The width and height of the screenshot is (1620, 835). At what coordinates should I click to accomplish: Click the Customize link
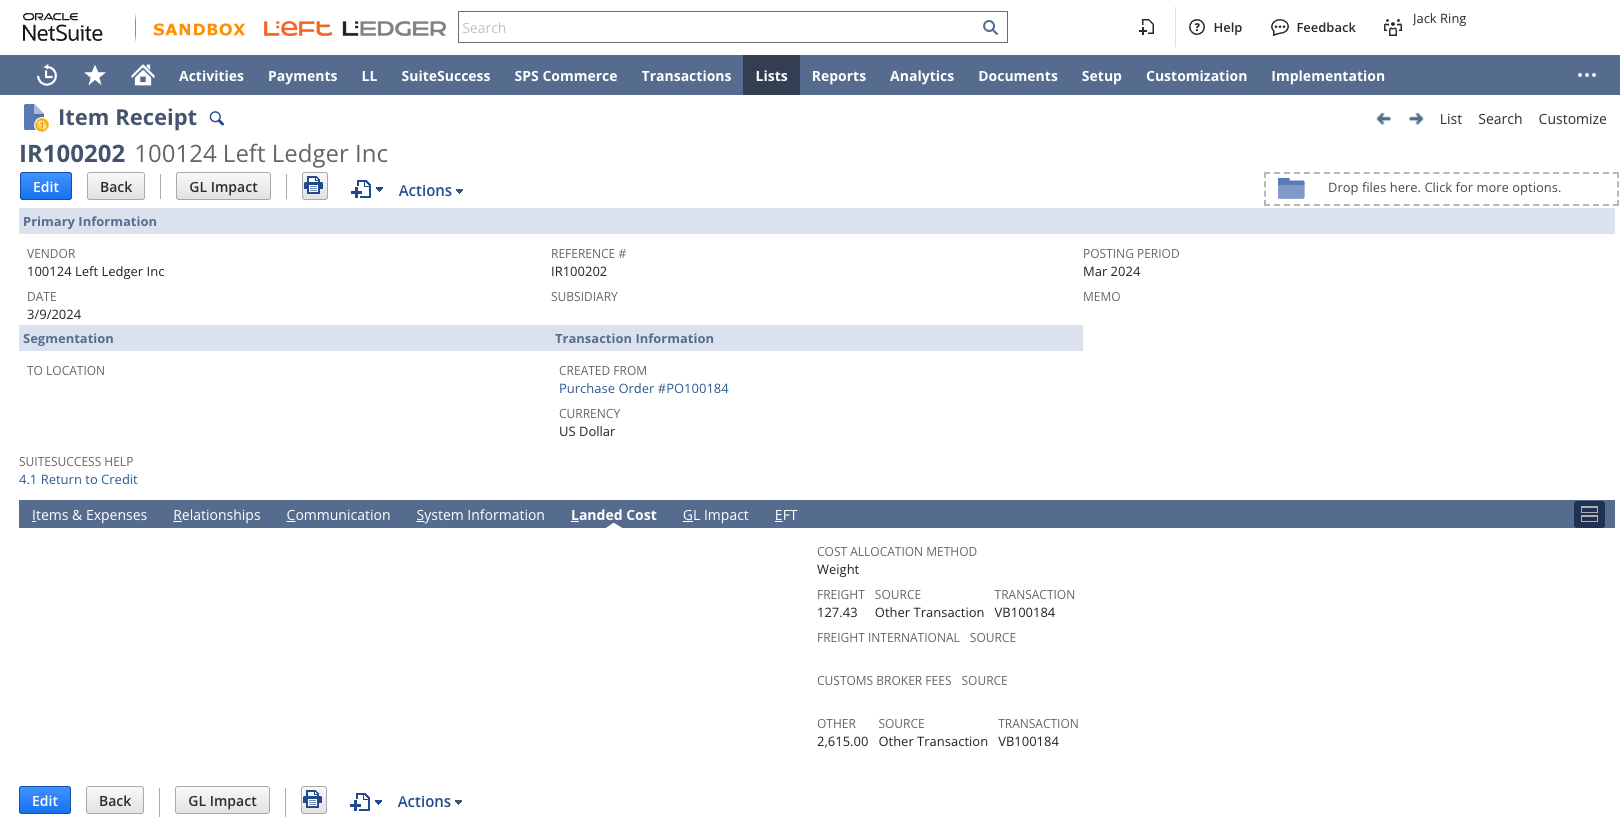tap(1572, 119)
